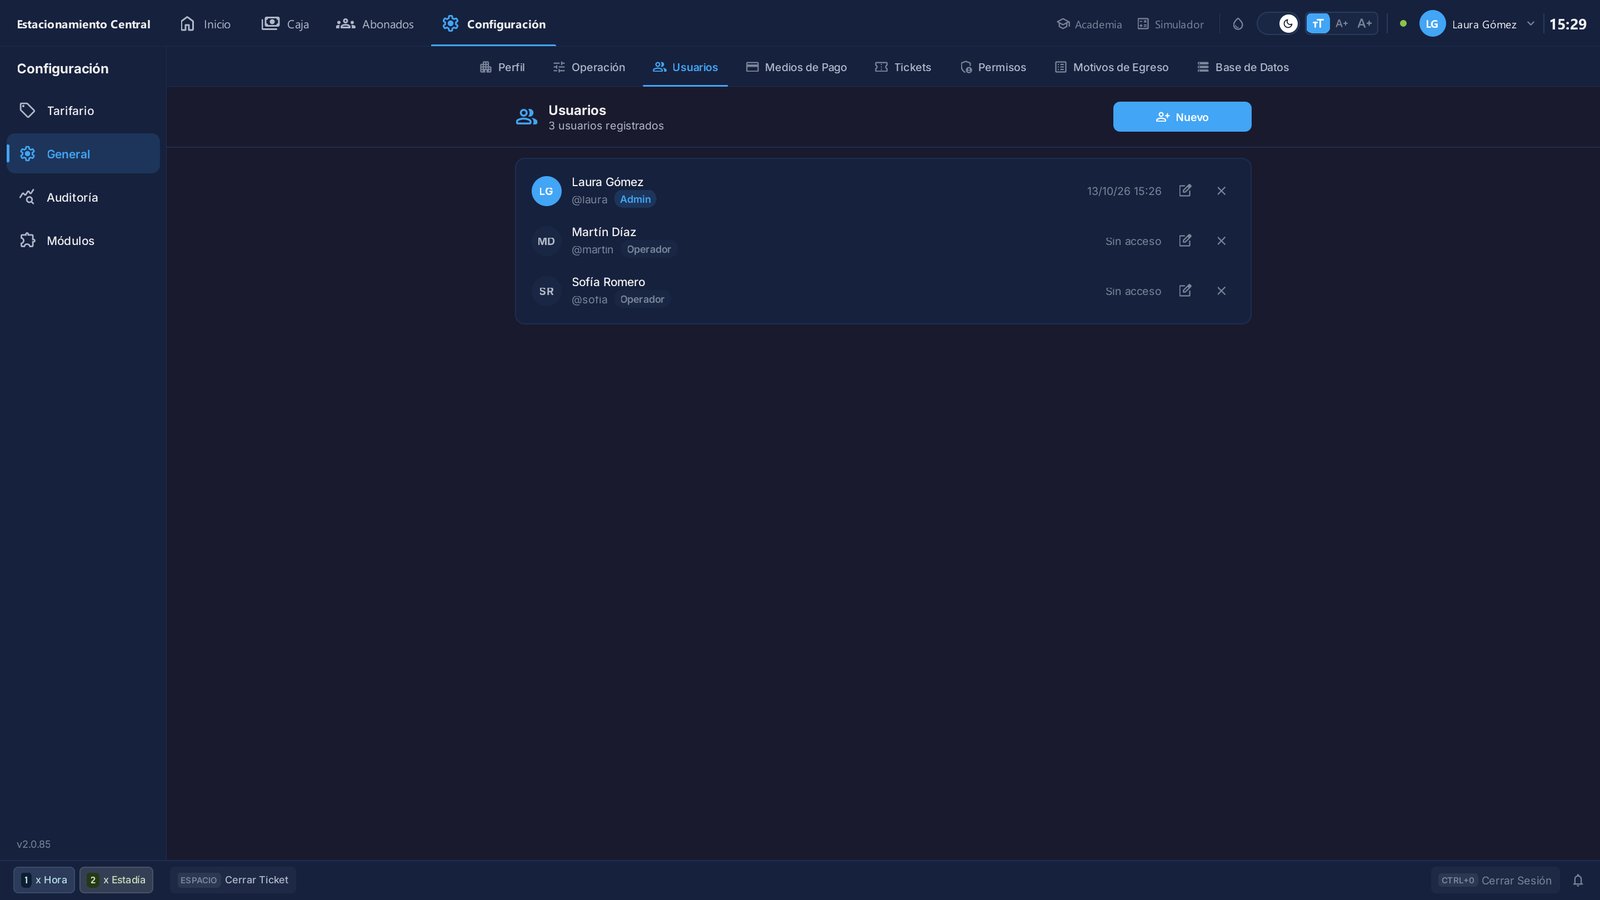
Task: Switch to the Operación tab
Action: [x=589, y=67]
